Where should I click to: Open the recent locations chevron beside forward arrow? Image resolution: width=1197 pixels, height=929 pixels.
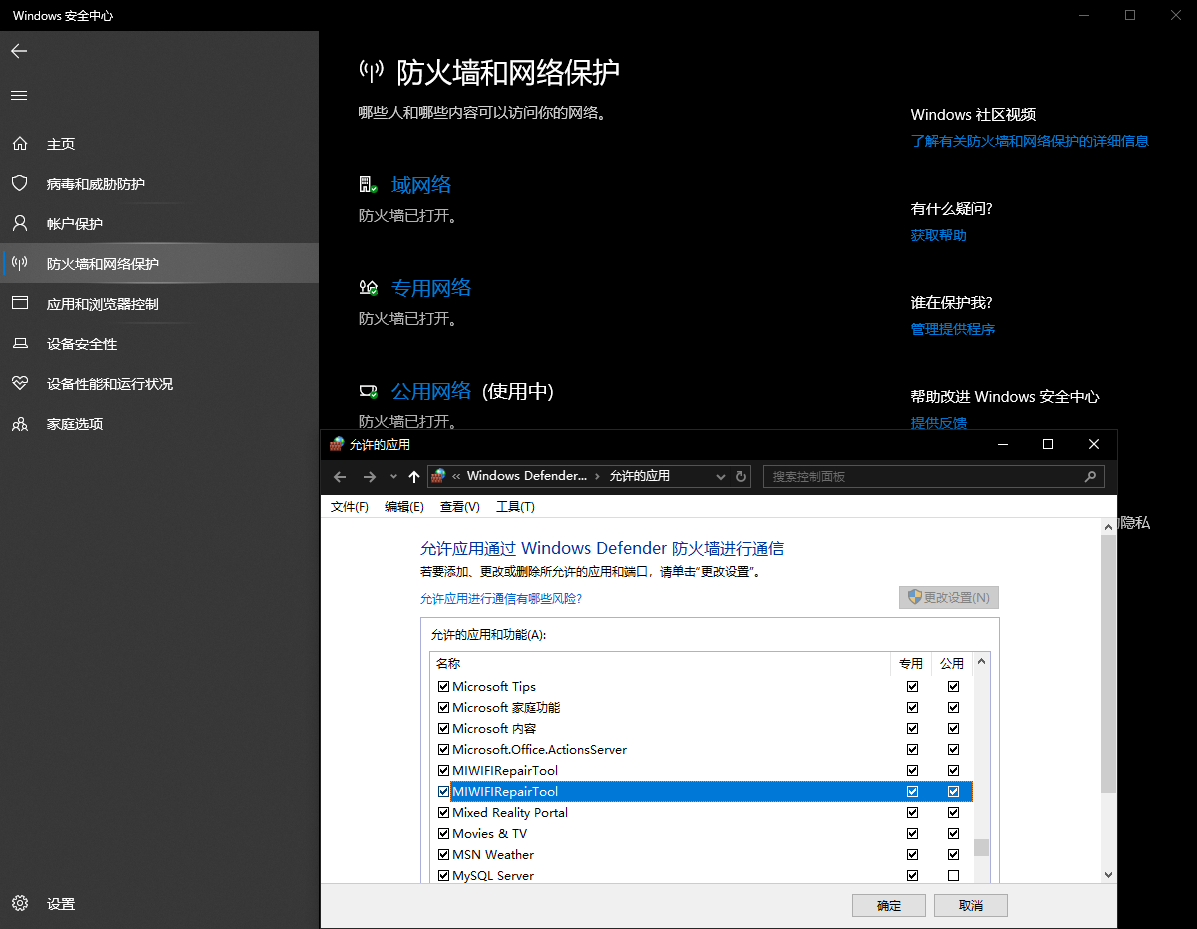[394, 476]
